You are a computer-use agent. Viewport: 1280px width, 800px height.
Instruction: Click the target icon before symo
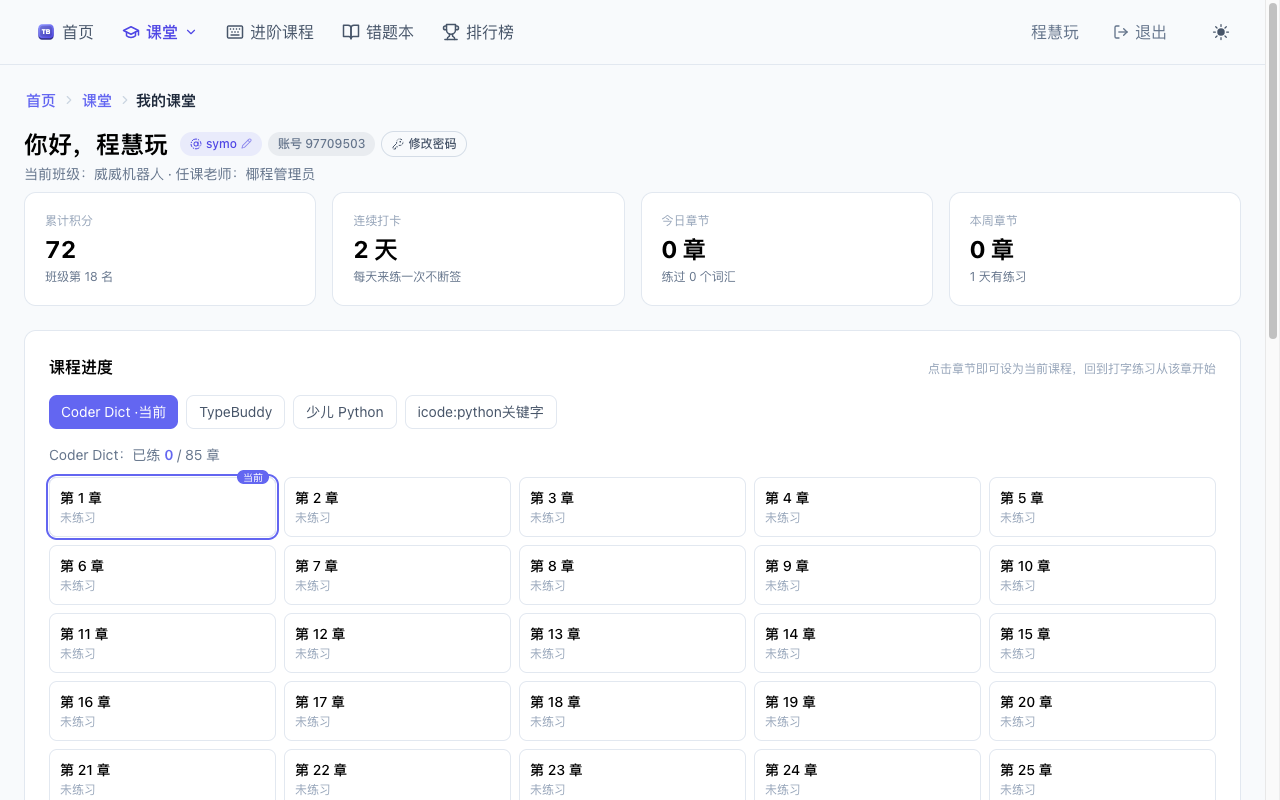coord(196,144)
